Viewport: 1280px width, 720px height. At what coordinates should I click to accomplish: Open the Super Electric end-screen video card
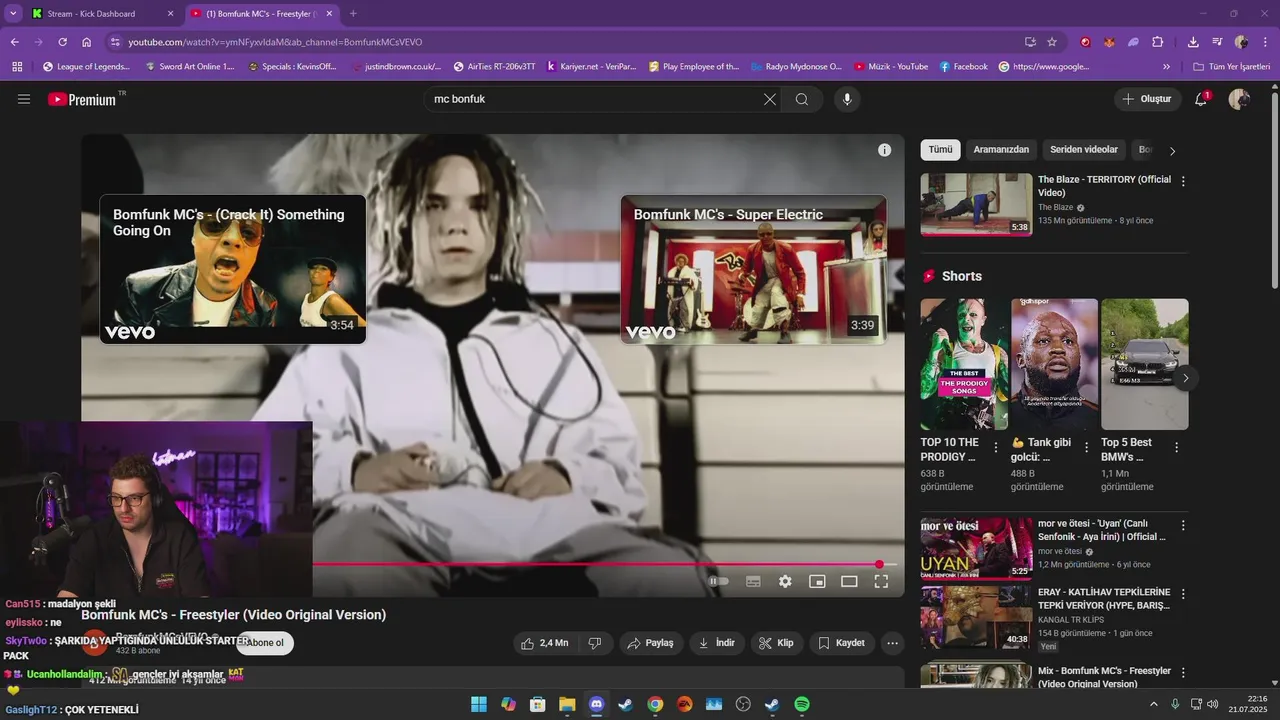click(754, 269)
